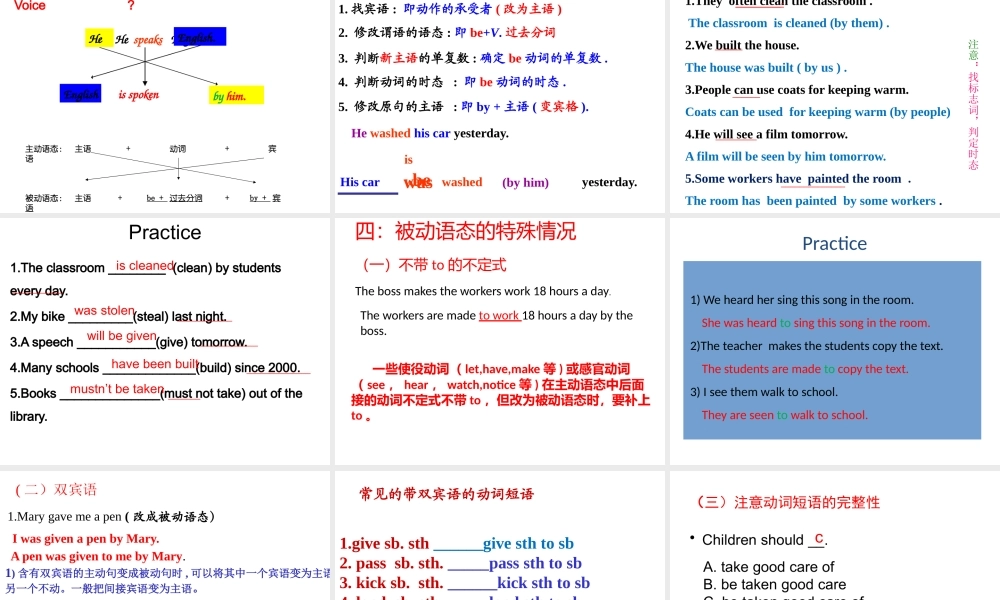Click the red answer 'will be given'
The height and width of the screenshot is (600, 1000).
pyautogui.click(x=121, y=336)
